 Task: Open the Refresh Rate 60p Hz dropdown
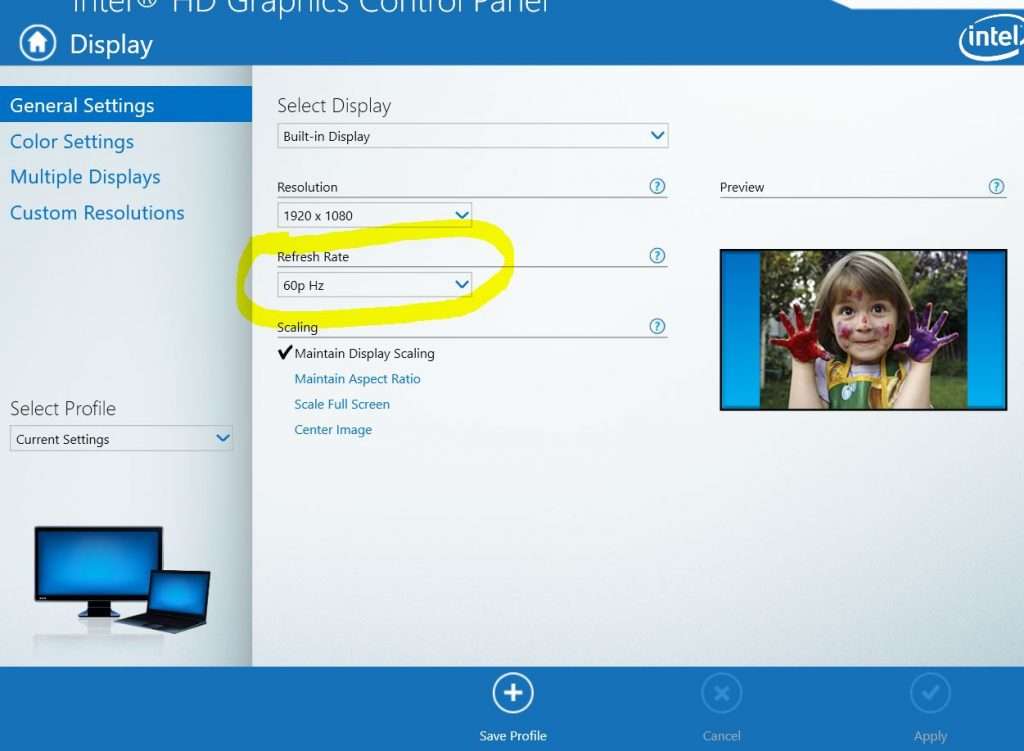(374, 285)
